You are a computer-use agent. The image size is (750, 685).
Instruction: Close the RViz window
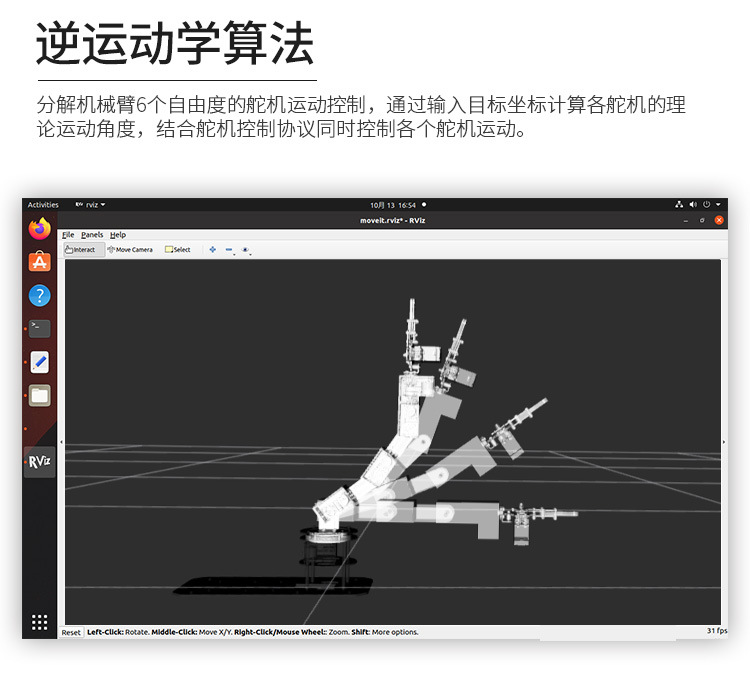[718, 220]
